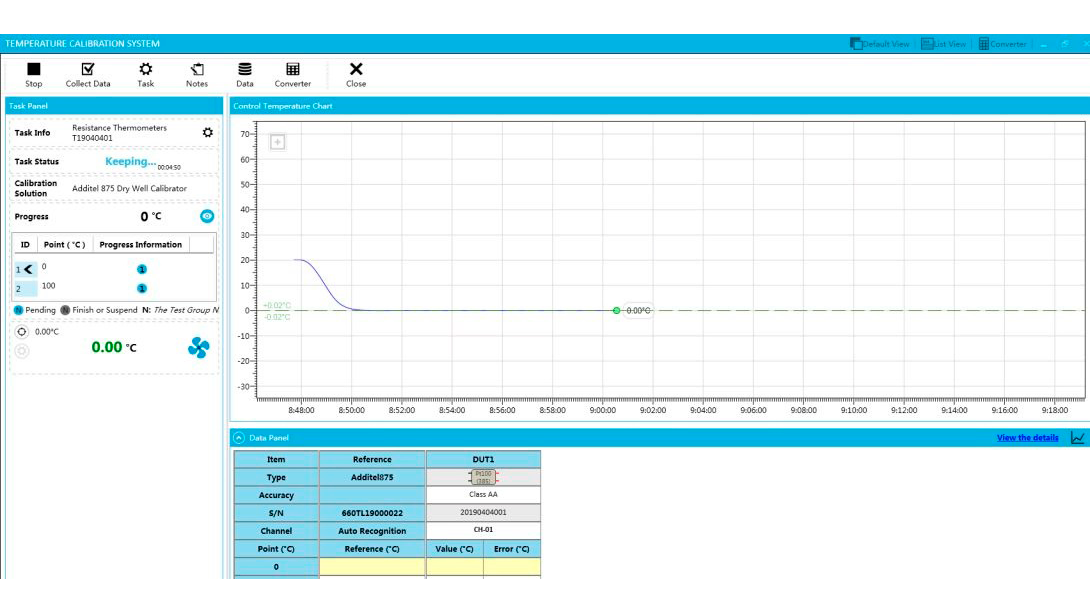Expand chart using the plus button
This screenshot has width=1090, height=613.
(x=278, y=142)
